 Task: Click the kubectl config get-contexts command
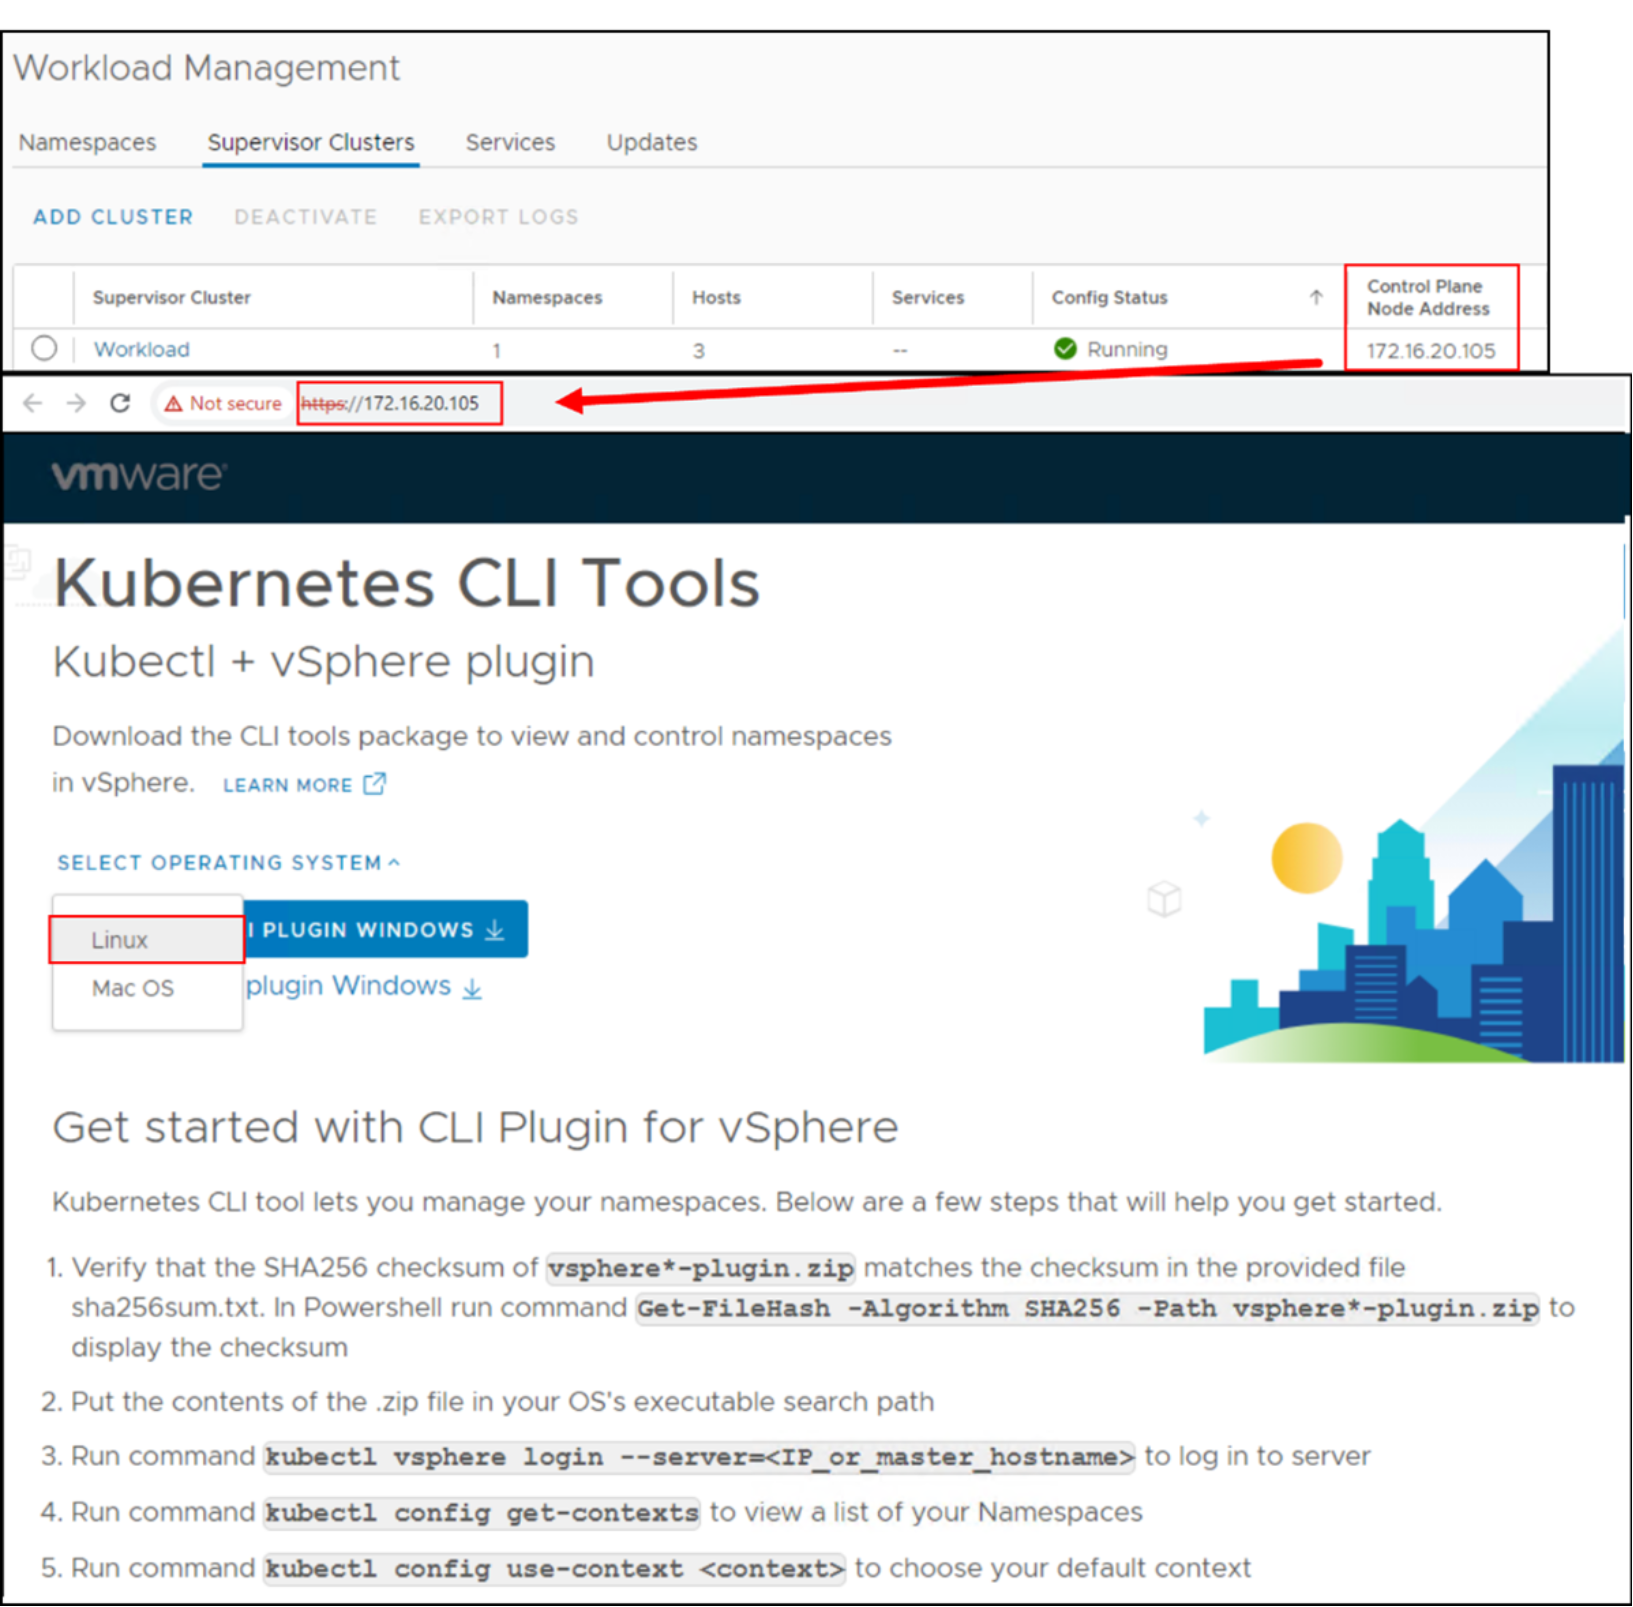tap(482, 1512)
